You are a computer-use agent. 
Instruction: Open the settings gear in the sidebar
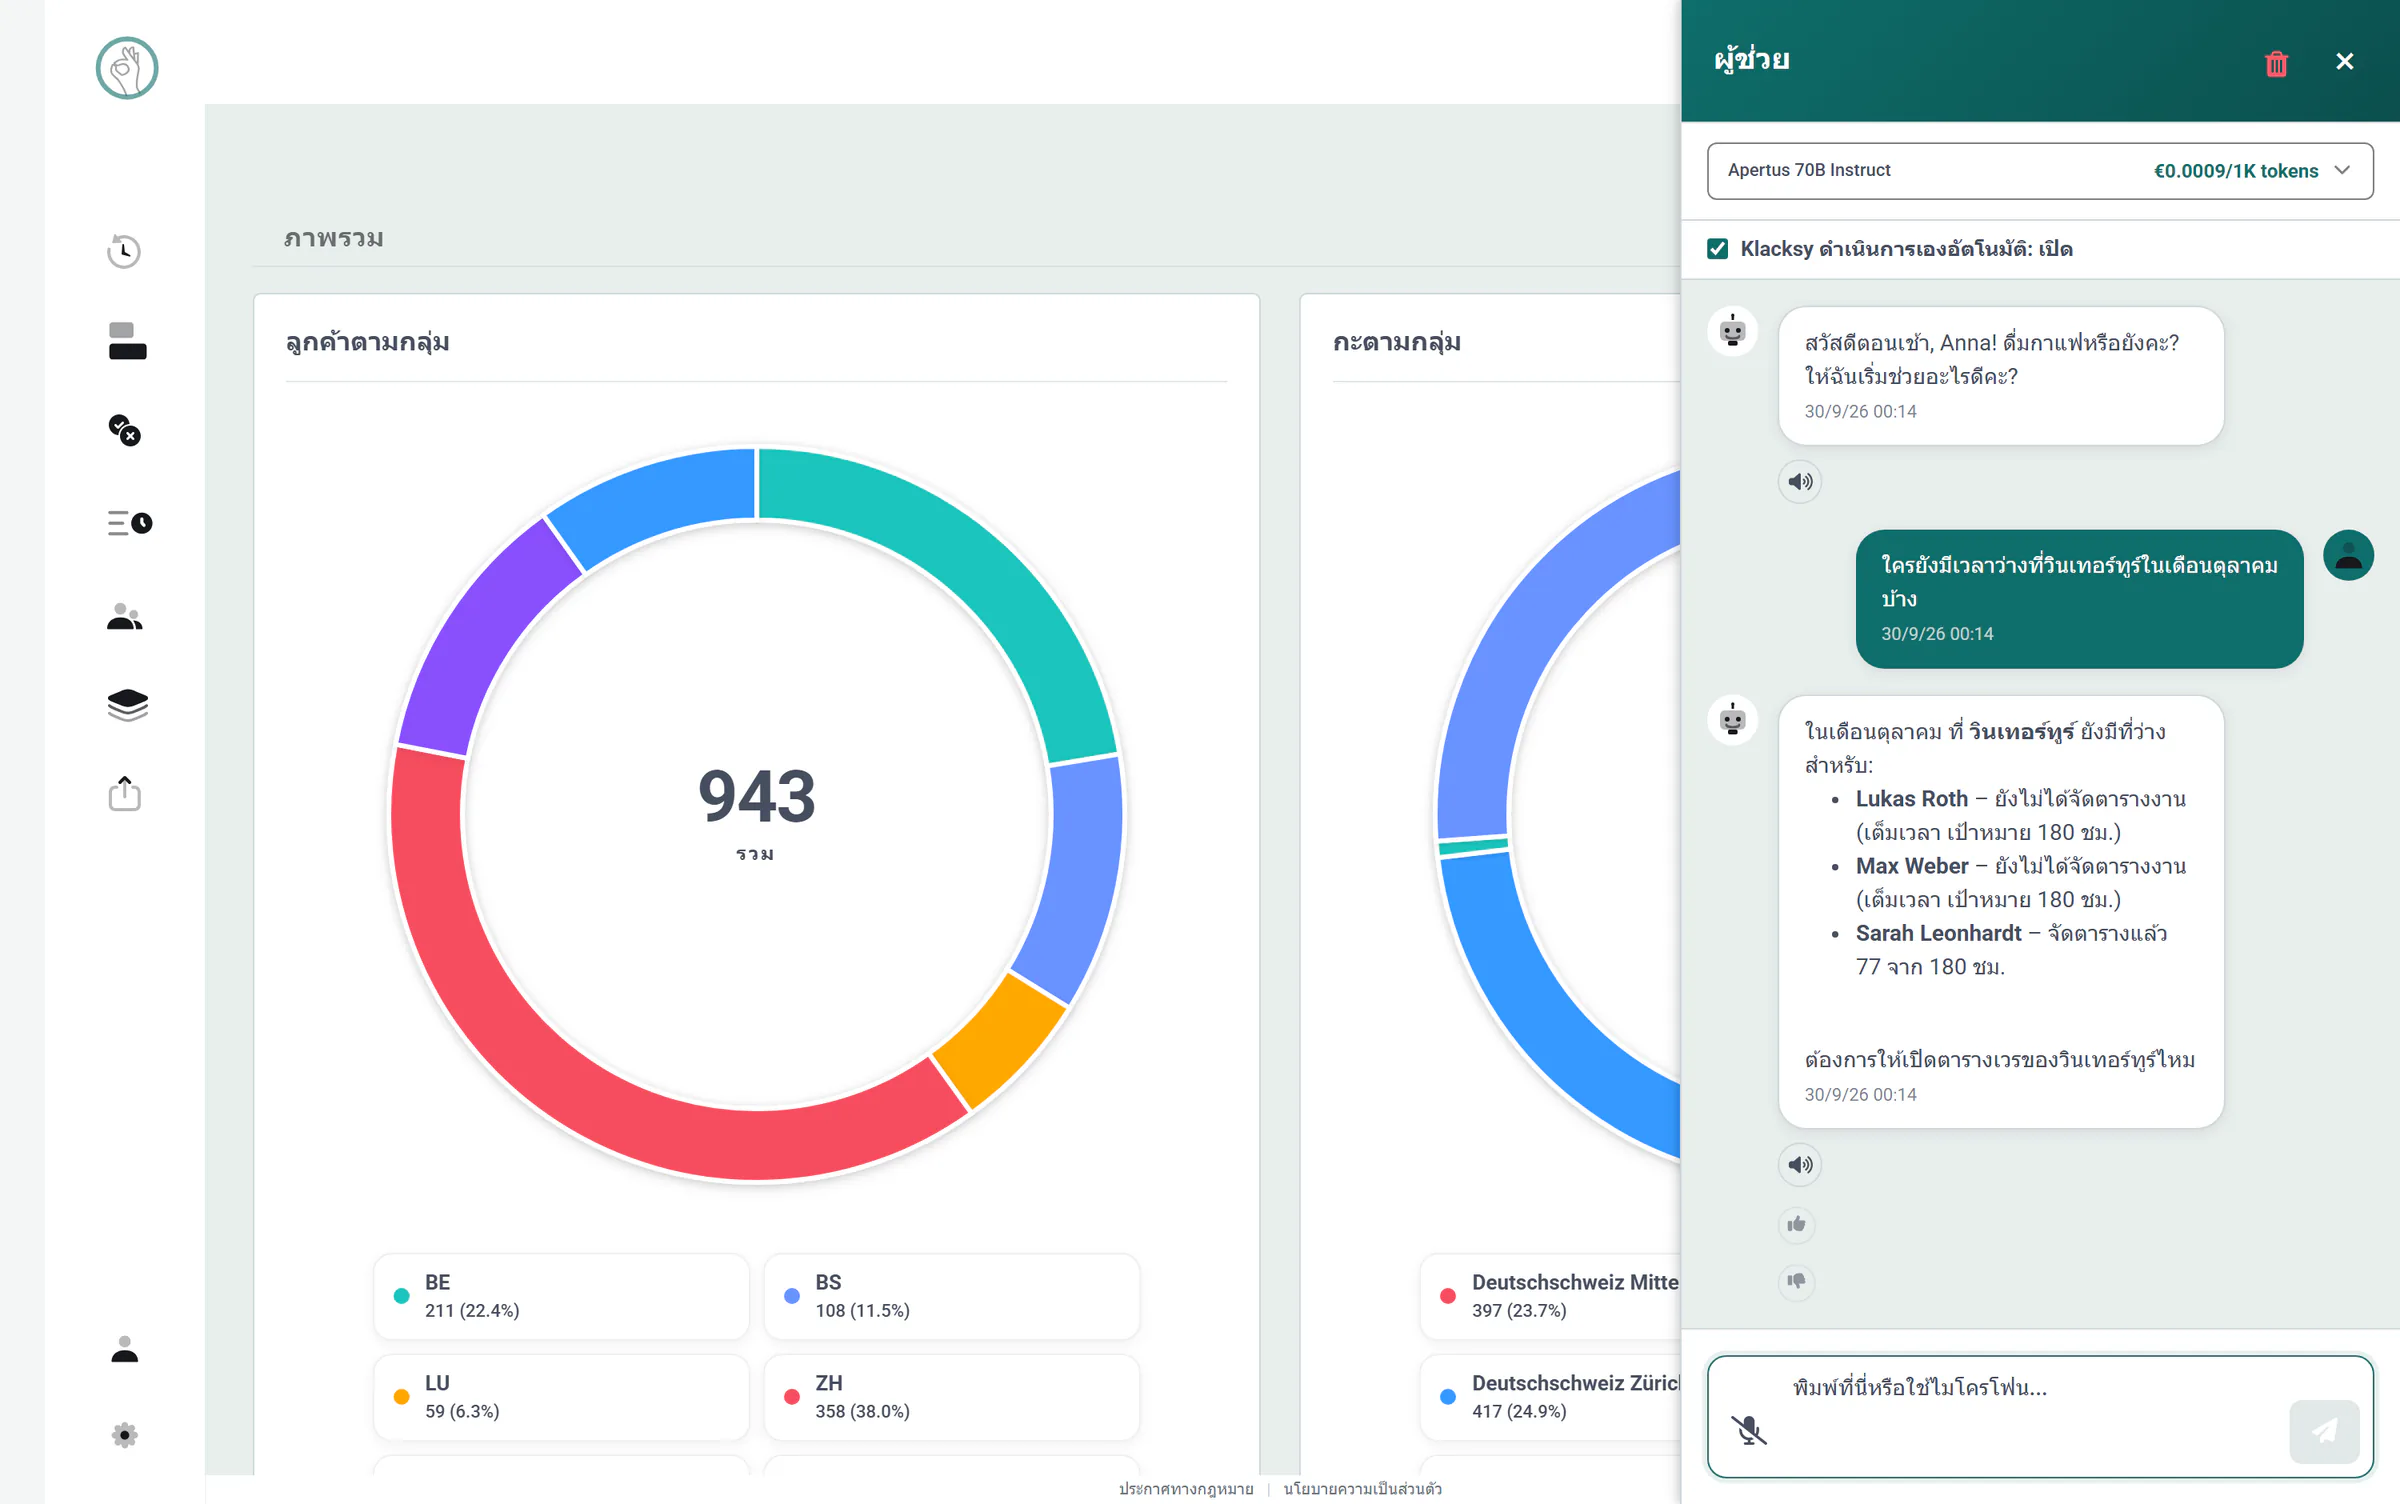[x=125, y=1435]
